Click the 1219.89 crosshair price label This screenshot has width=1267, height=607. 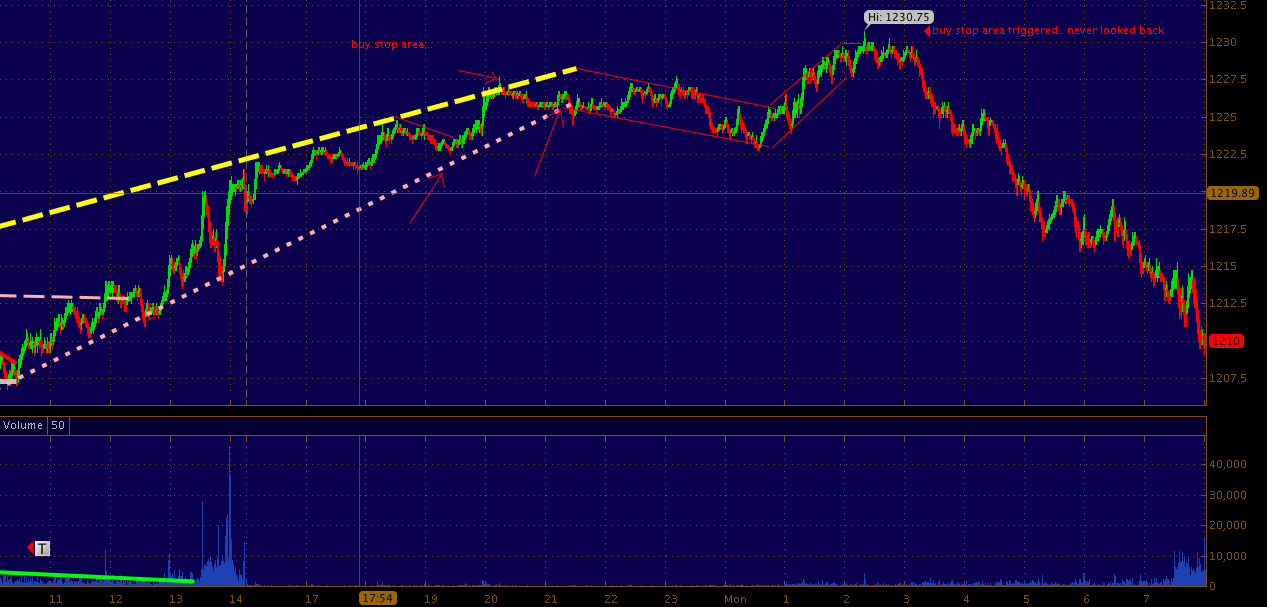(1232, 193)
